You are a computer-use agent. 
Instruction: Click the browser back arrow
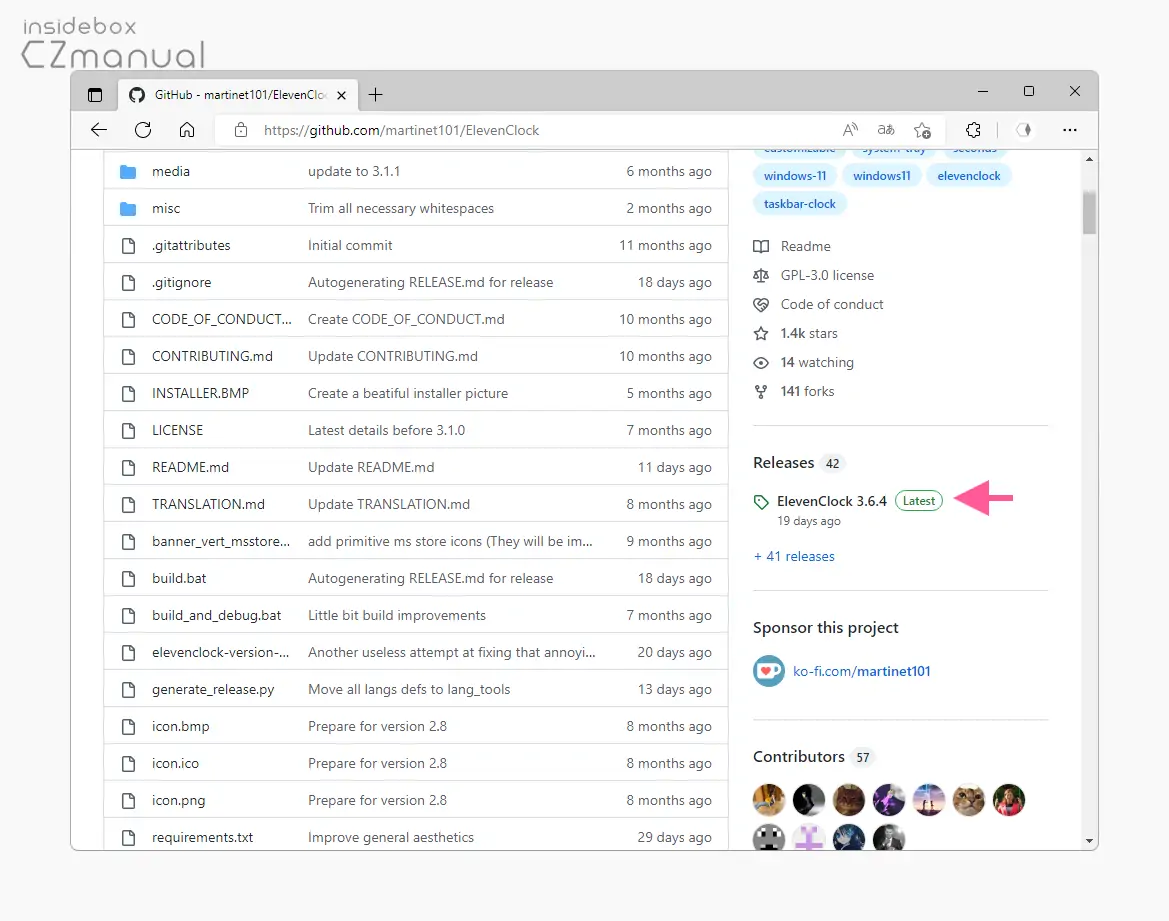coord(98,130)
